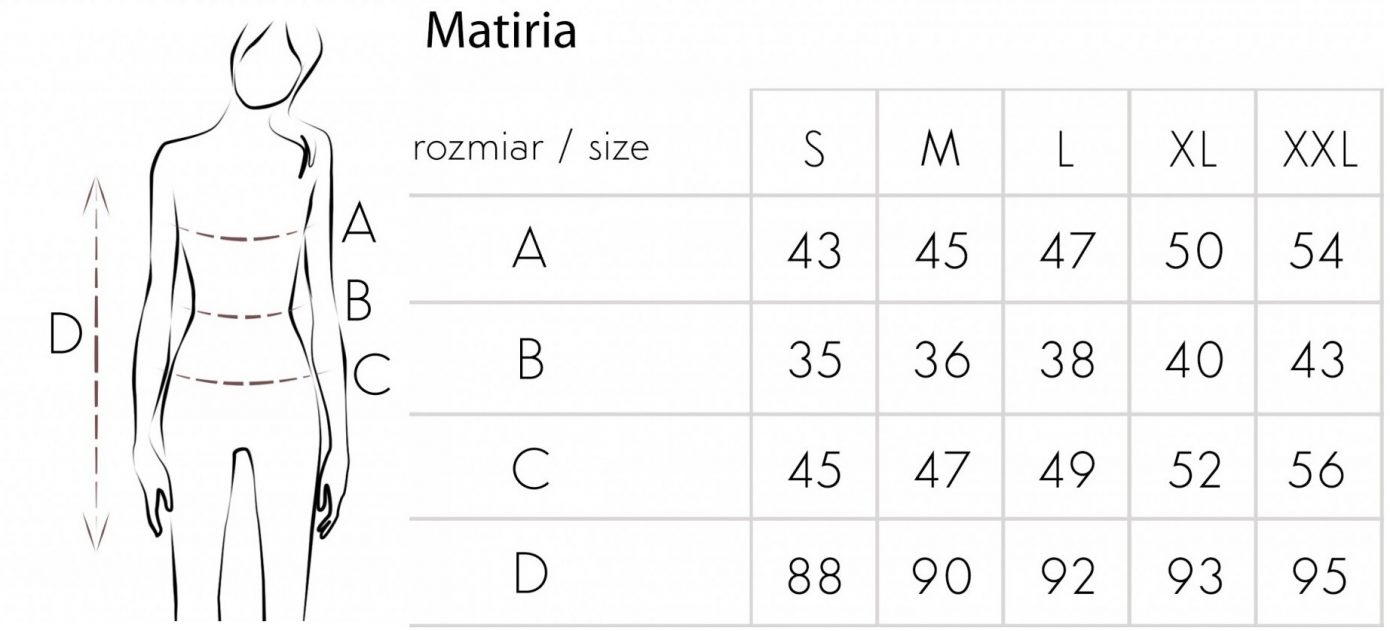Select the L size column header
The width and height of the screenshot is (1390, 631).
[1065, 151]
